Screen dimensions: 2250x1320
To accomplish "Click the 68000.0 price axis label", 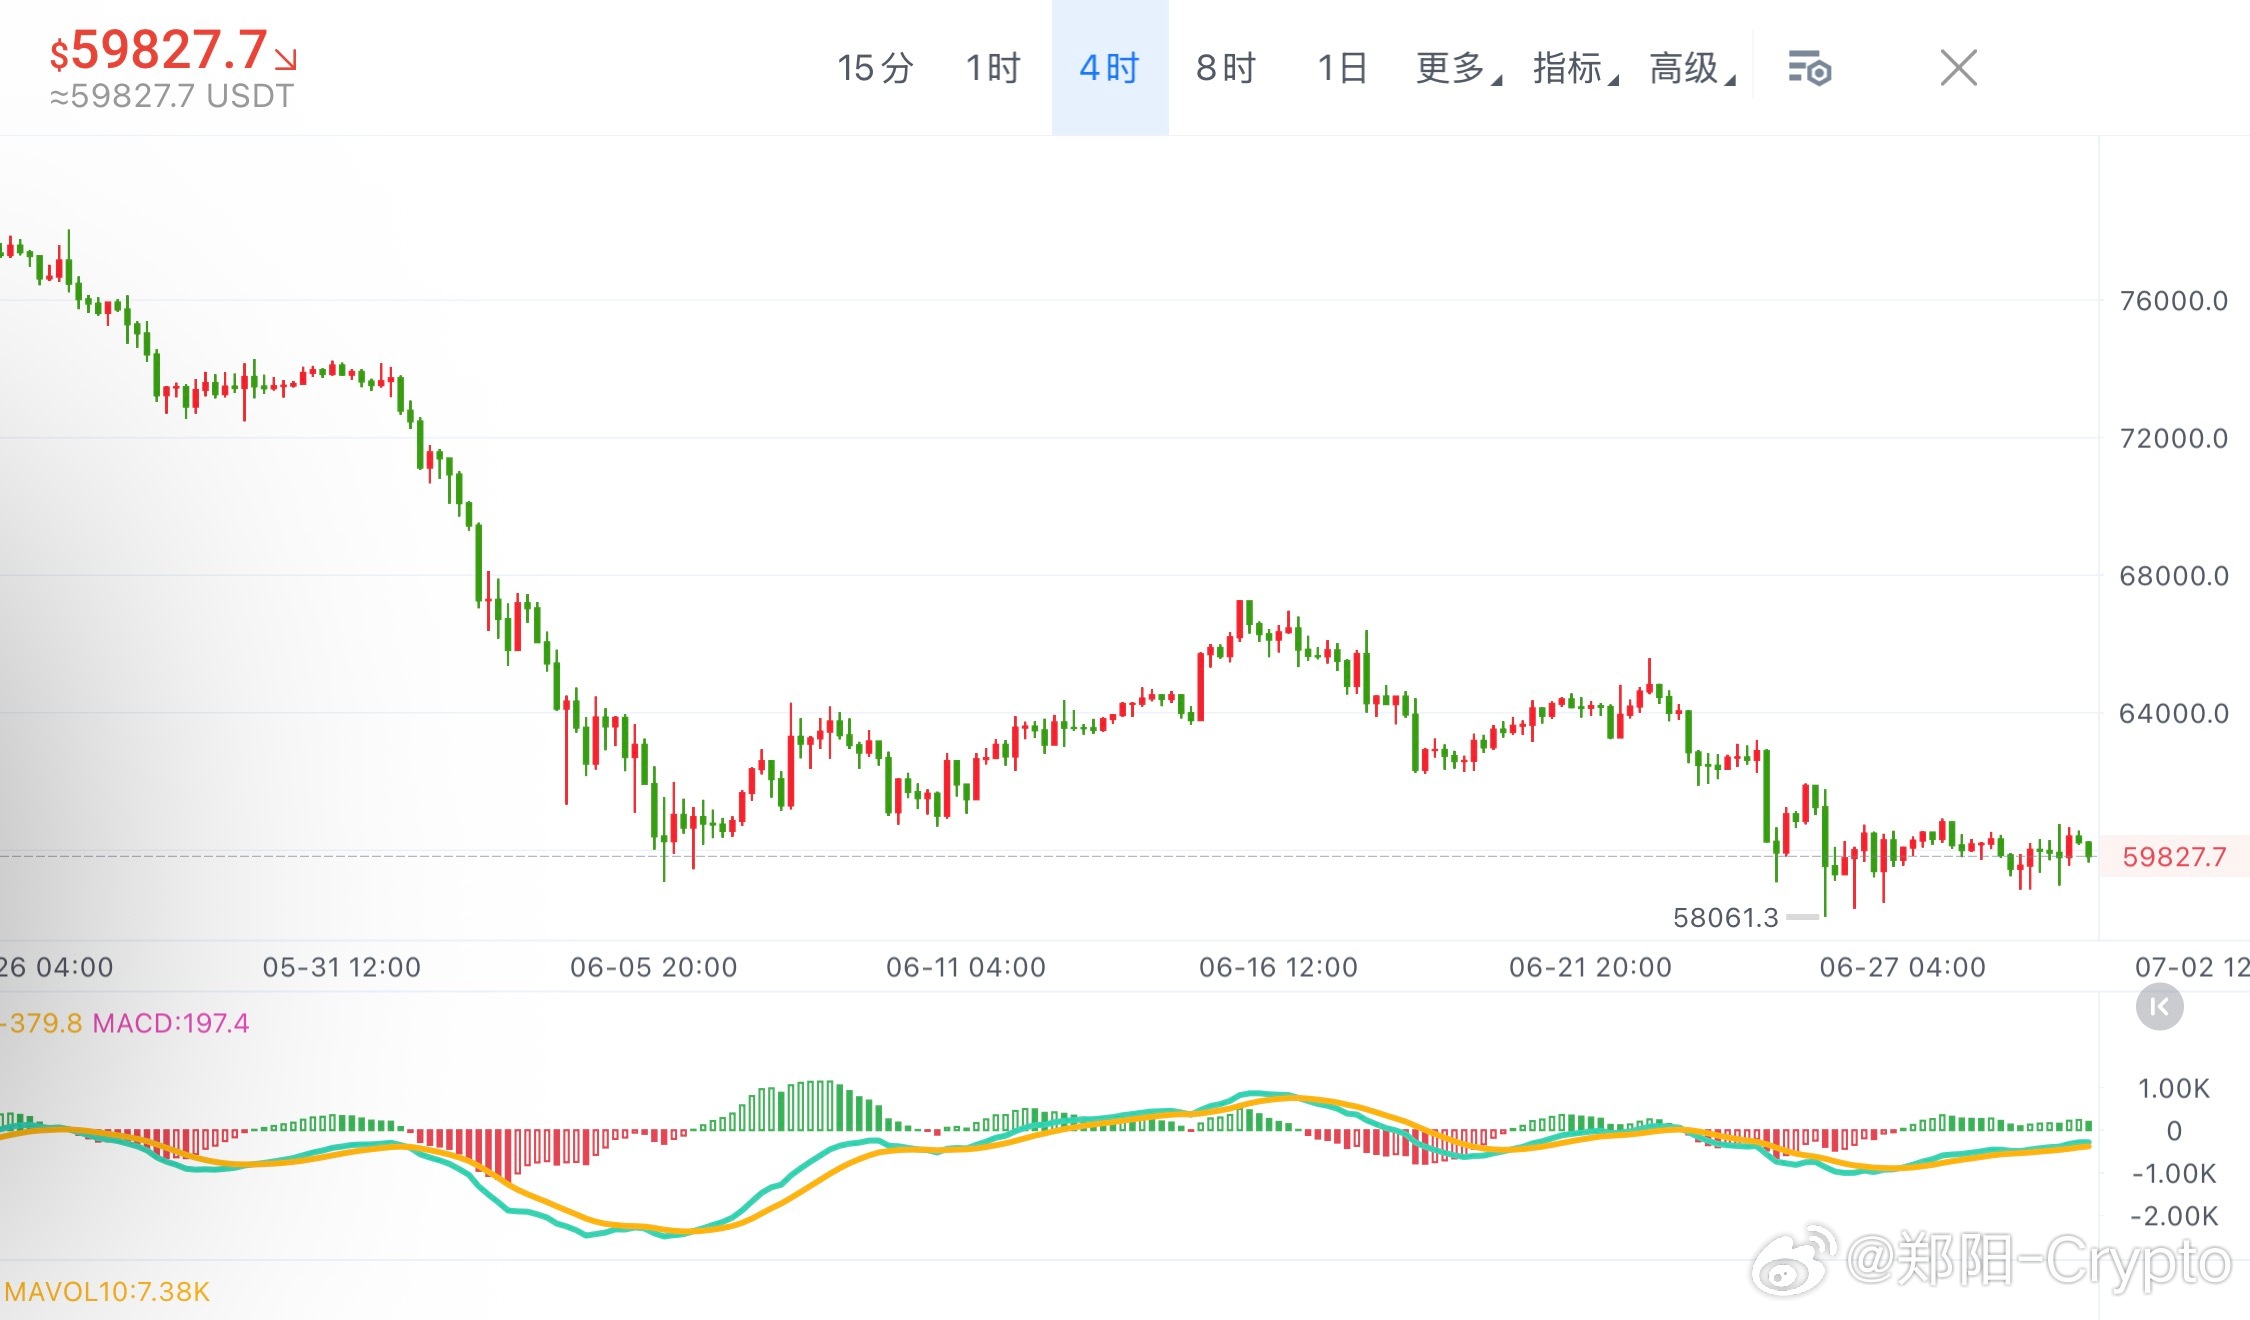I will click(2174, 576).
